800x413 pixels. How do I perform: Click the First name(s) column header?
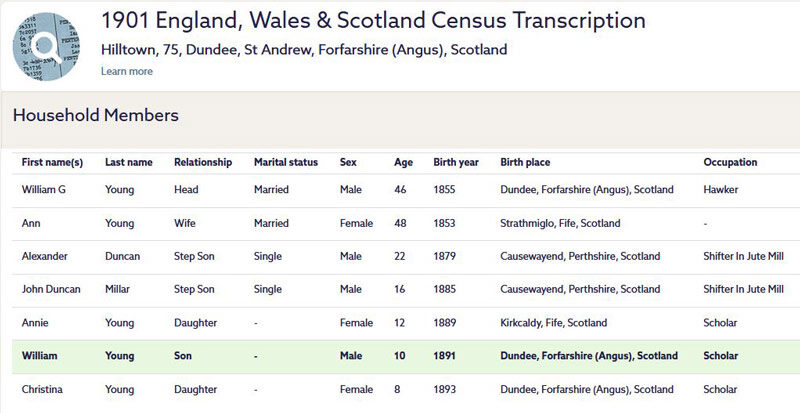52,162
